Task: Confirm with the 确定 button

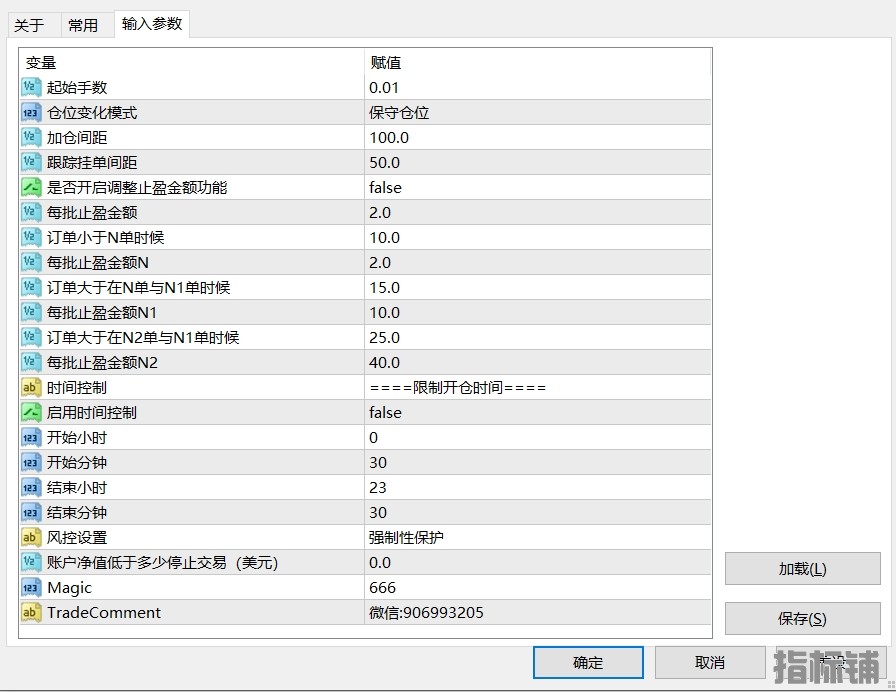Action: [x=588, y=662]
